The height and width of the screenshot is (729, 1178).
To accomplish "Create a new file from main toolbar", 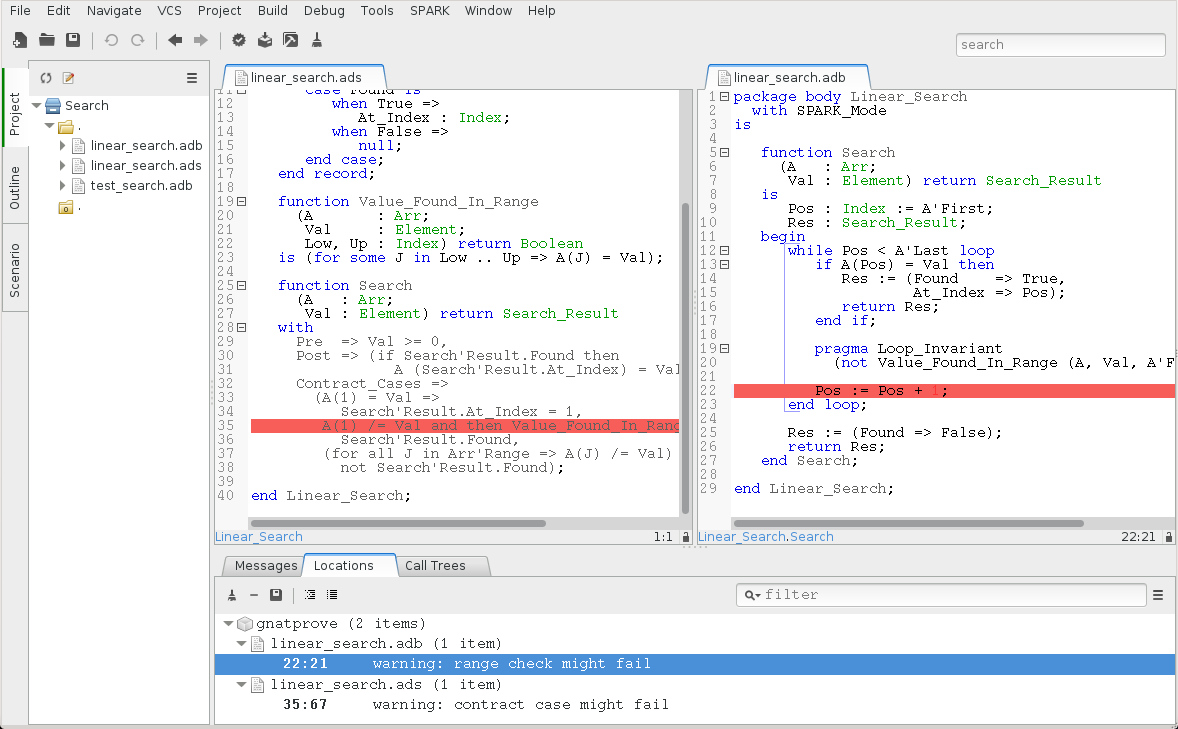I will [20, 41].
